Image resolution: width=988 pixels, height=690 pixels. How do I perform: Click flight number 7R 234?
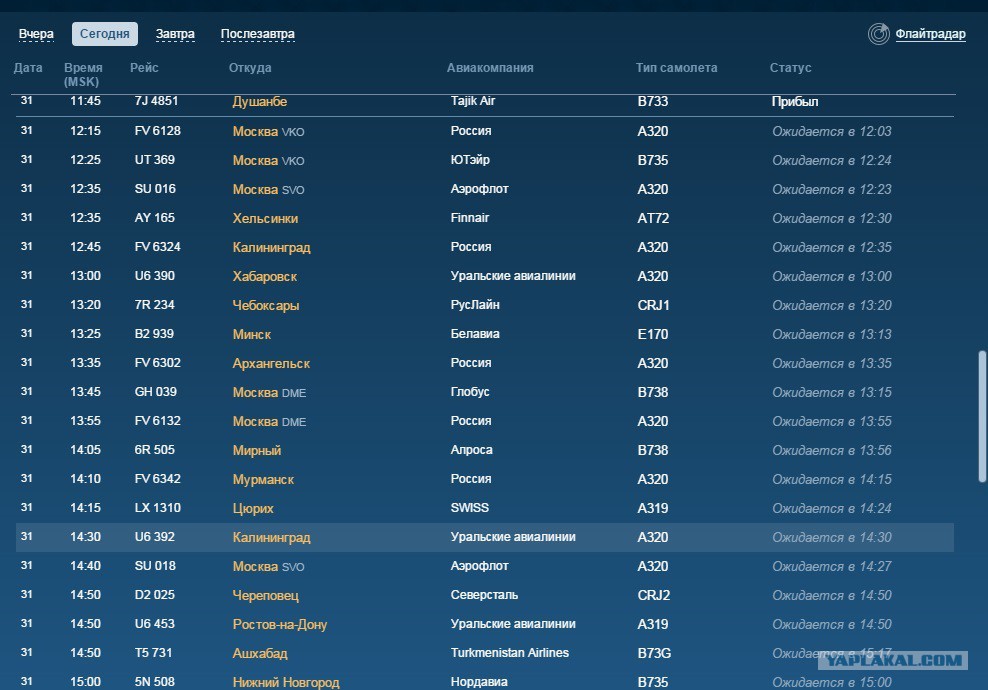154,305
